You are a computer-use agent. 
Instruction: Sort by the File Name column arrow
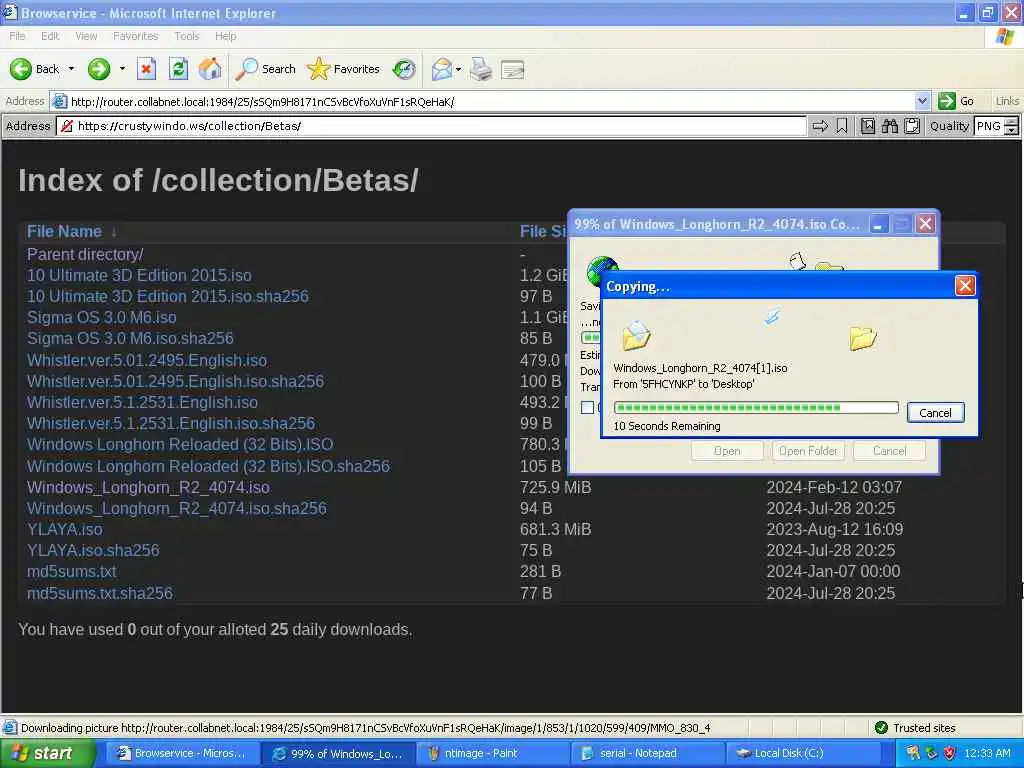[x=114, y=232]
